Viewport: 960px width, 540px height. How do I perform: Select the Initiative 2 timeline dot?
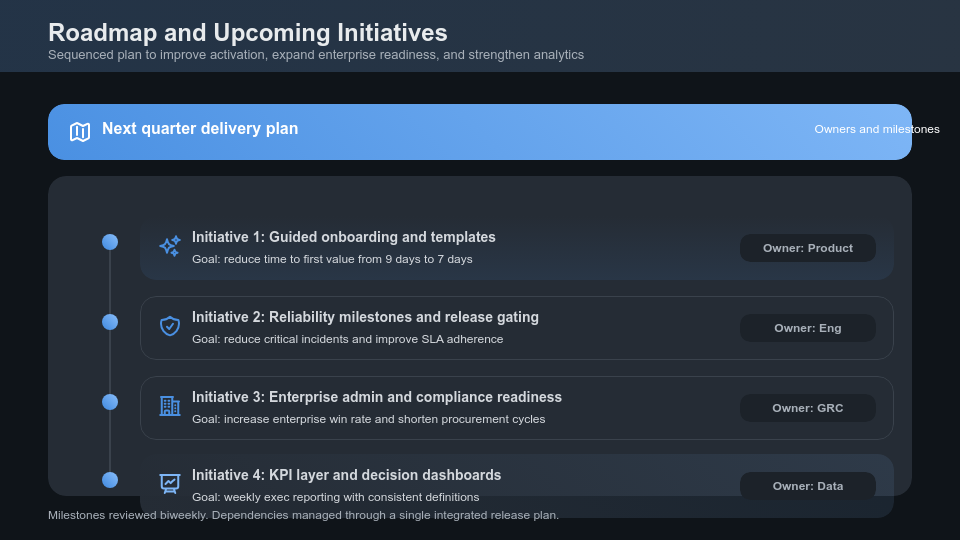pyautogui.click(x=110, y=322)
